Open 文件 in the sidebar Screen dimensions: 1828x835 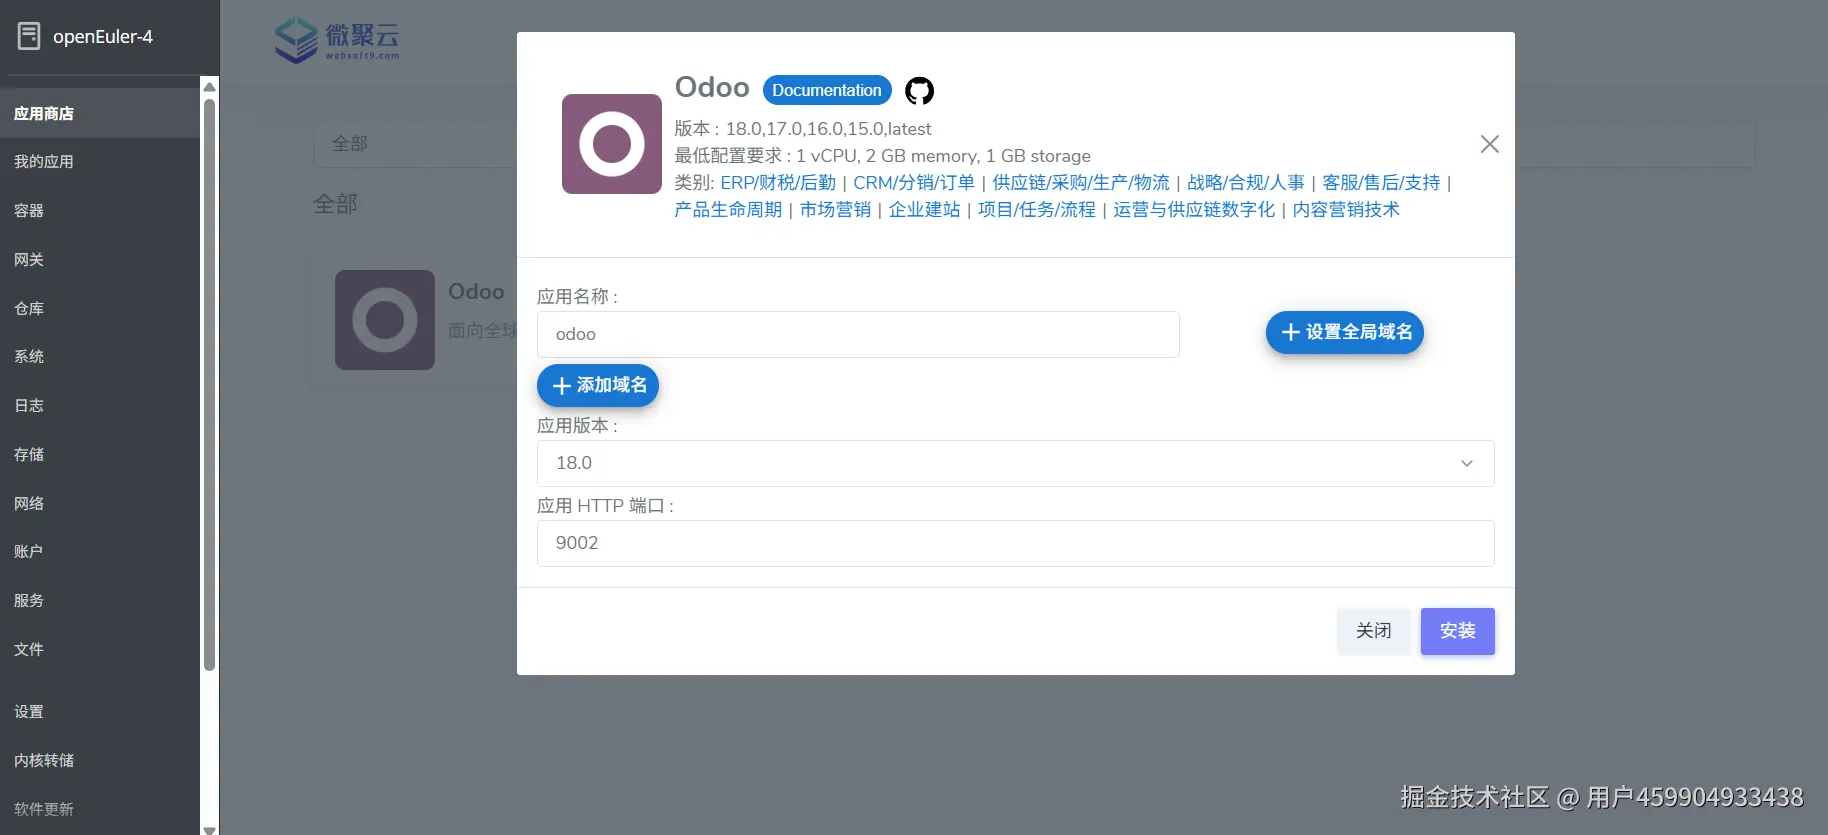[x=100, y=649]
